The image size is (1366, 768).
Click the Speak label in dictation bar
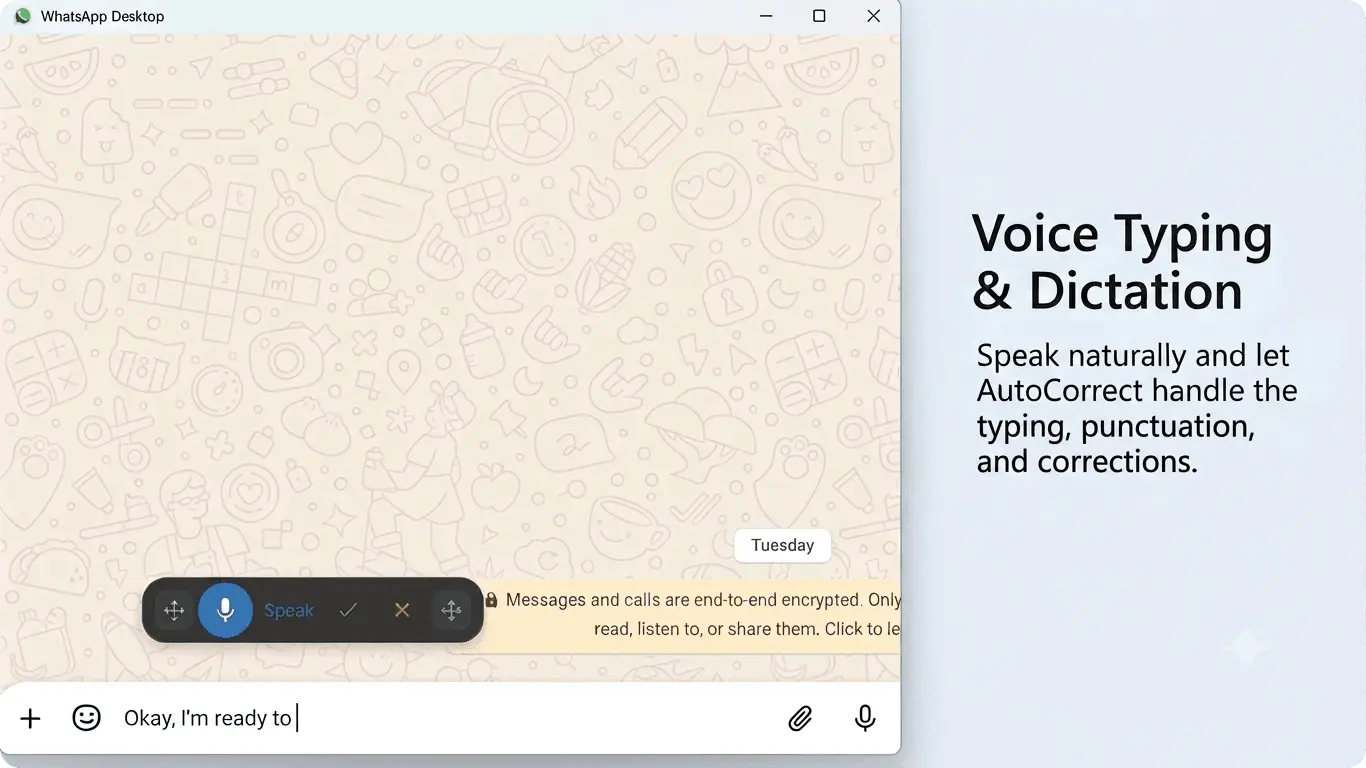point(289,610)
